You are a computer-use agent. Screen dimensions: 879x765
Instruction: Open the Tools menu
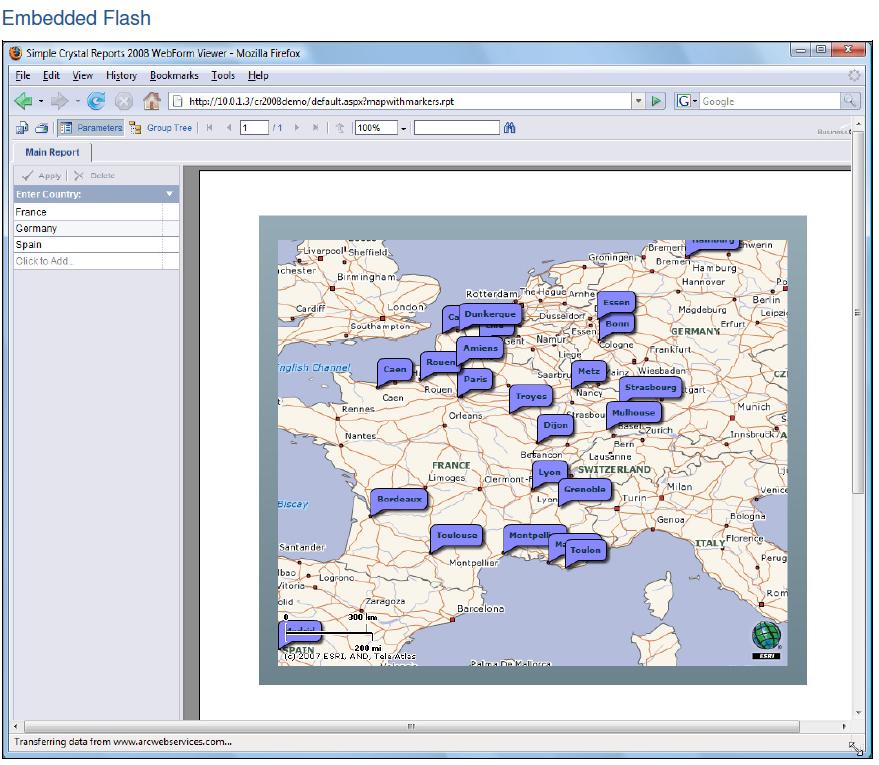pos(223,76)
